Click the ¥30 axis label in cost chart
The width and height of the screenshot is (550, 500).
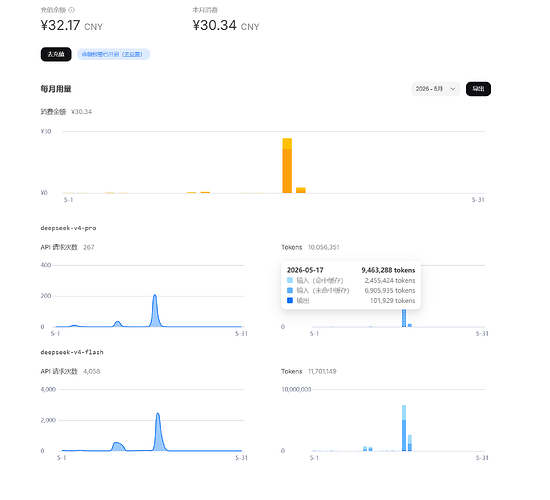point(46,131)
